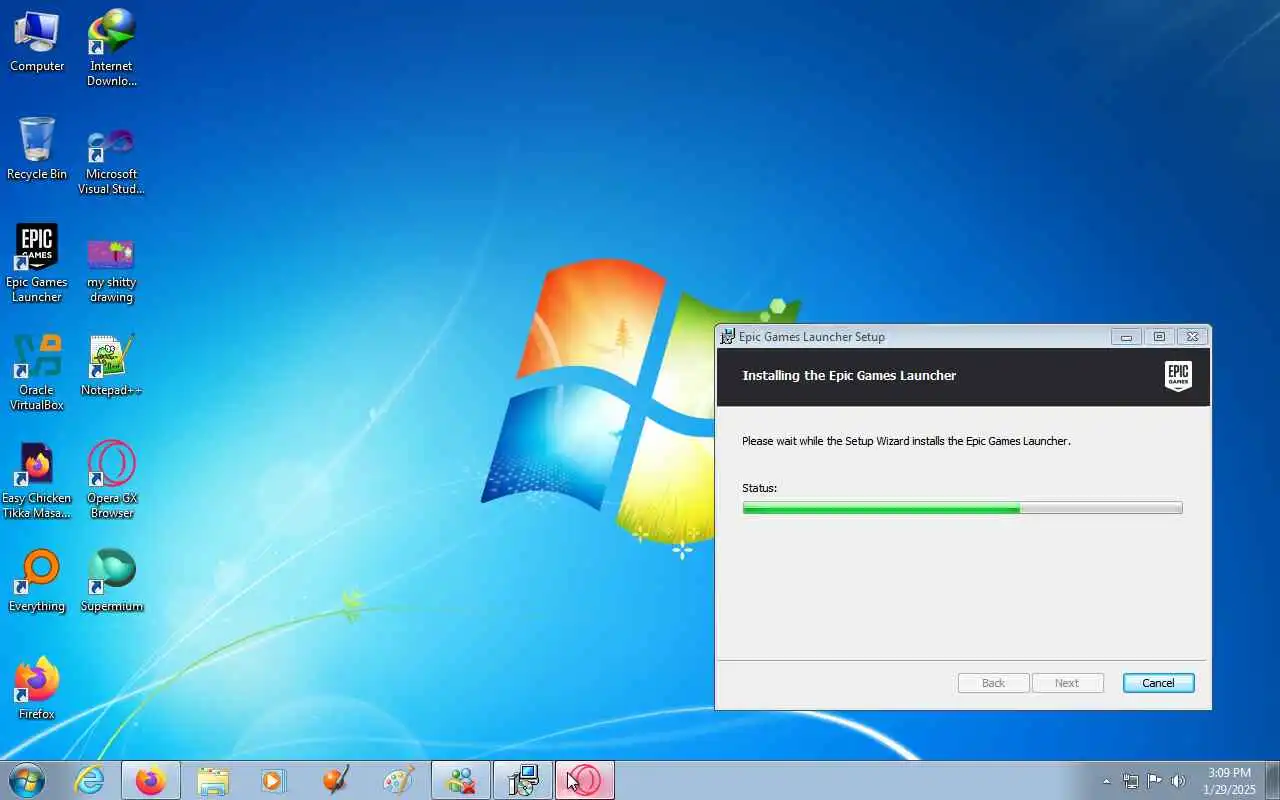
Task: Switch to the installer setup taskbar icon
Action: point(523,780)
